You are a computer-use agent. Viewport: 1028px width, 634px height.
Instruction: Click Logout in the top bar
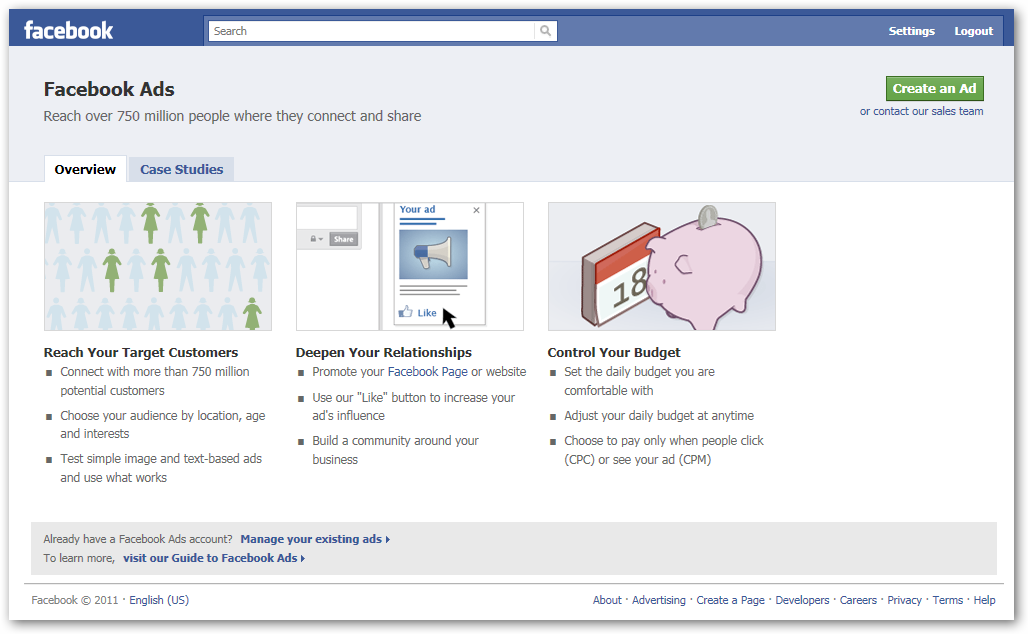coord(974,31)
